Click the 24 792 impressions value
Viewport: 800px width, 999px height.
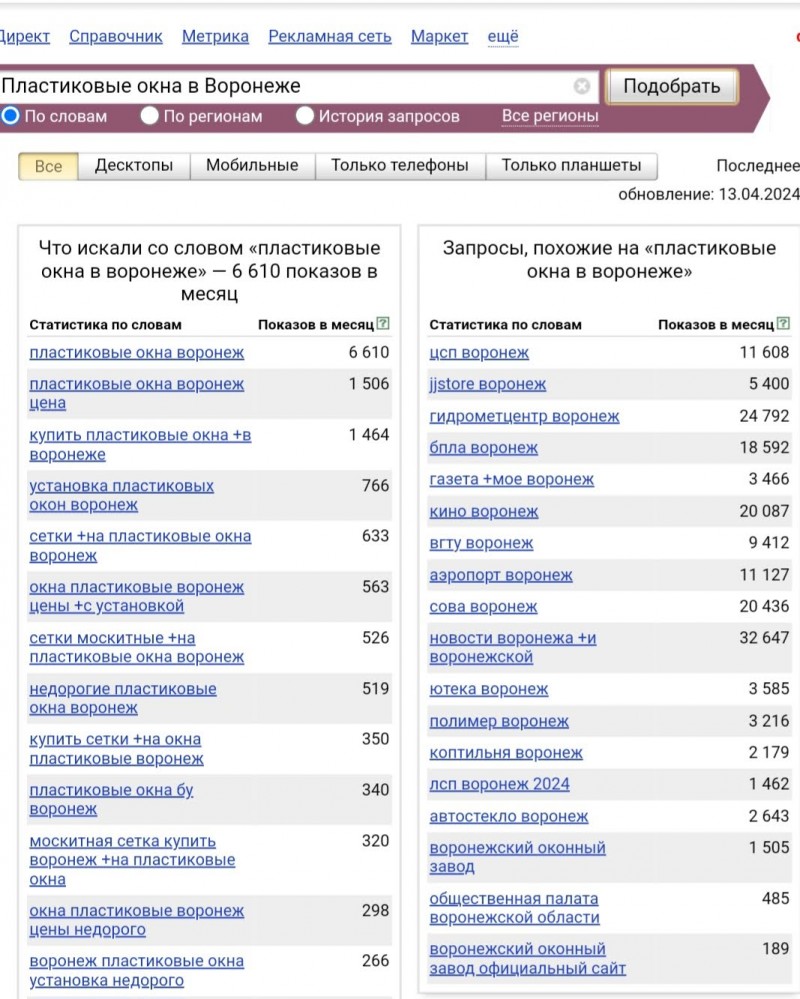[764, 416]
